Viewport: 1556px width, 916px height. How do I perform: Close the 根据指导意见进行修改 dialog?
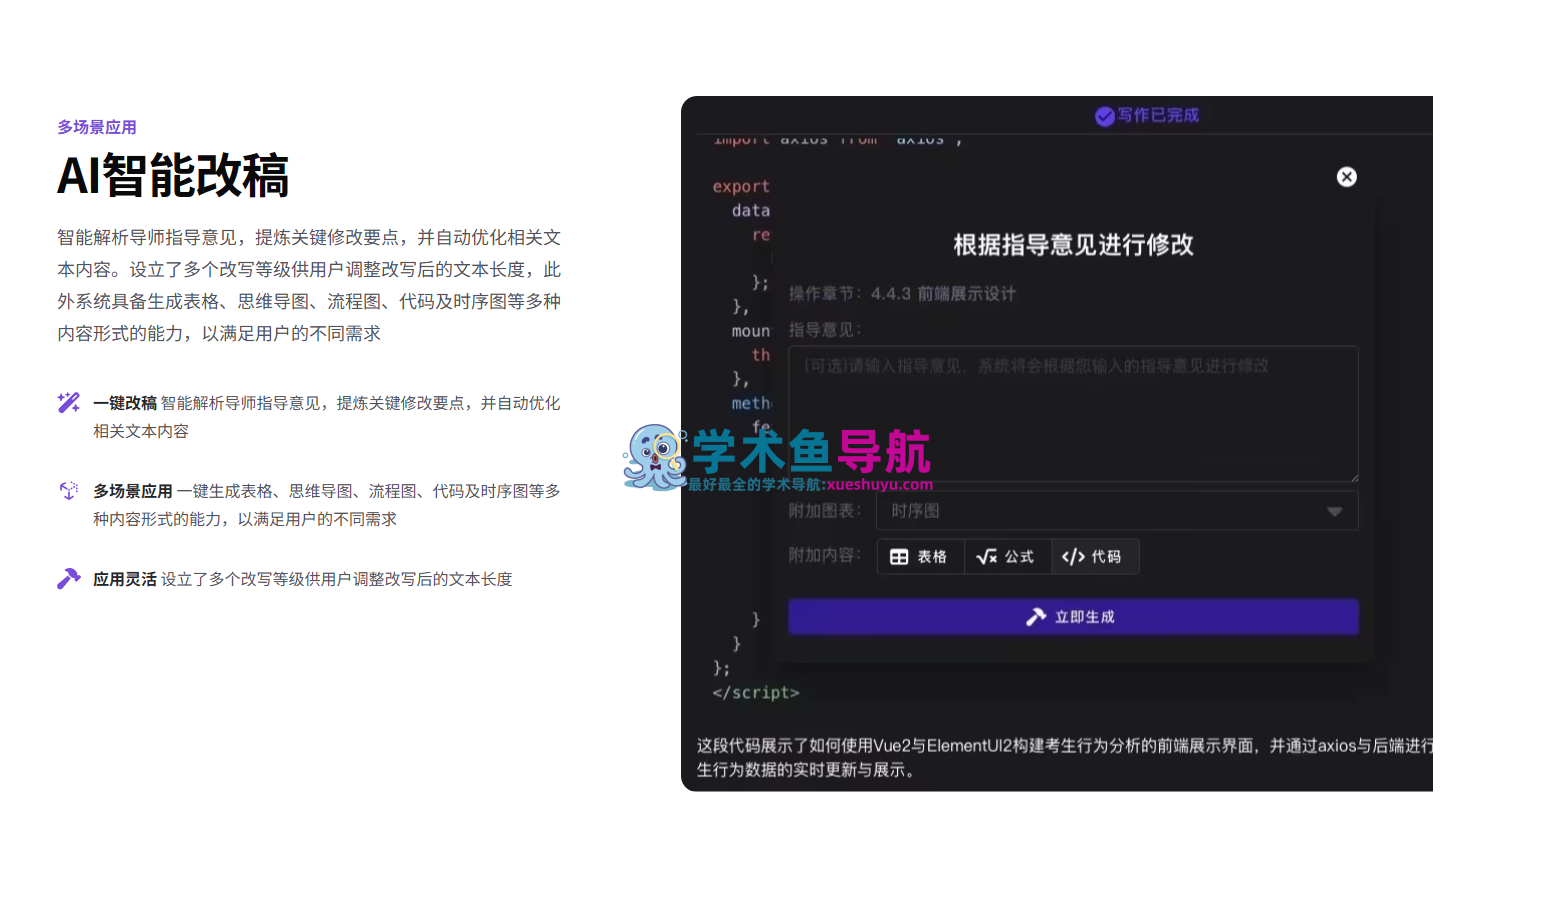1346,177
